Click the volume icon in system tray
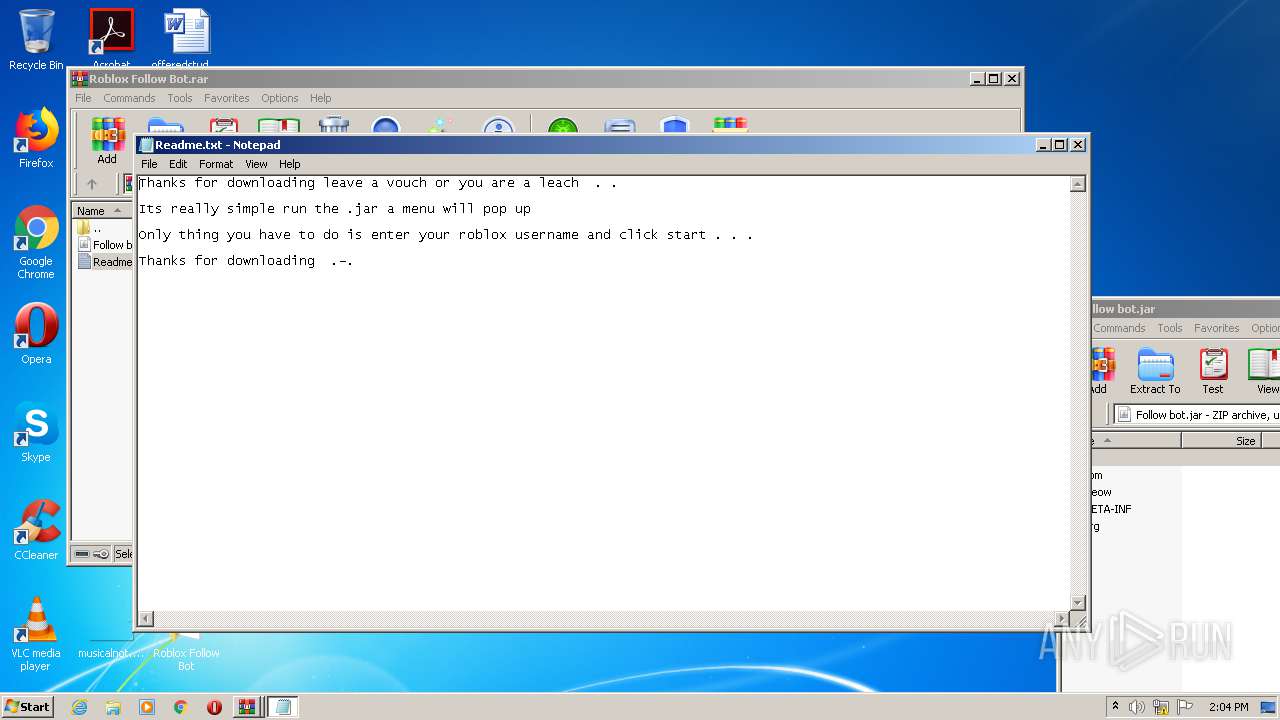Viewport: 1280px width, 720px height. click(x=1137, y=707)
